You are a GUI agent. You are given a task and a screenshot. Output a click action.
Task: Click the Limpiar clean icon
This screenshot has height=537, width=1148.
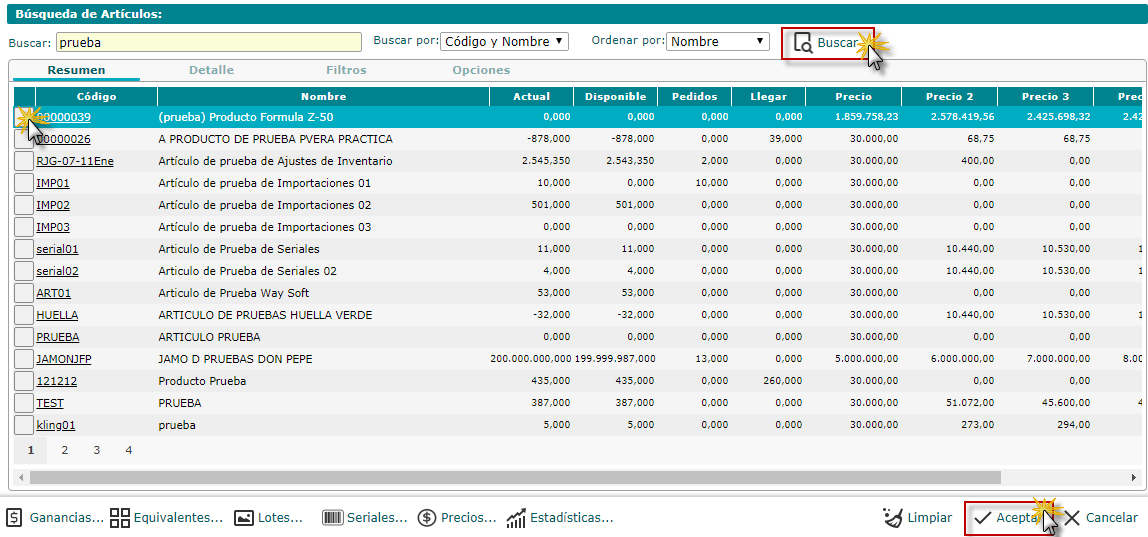[893, 518]
